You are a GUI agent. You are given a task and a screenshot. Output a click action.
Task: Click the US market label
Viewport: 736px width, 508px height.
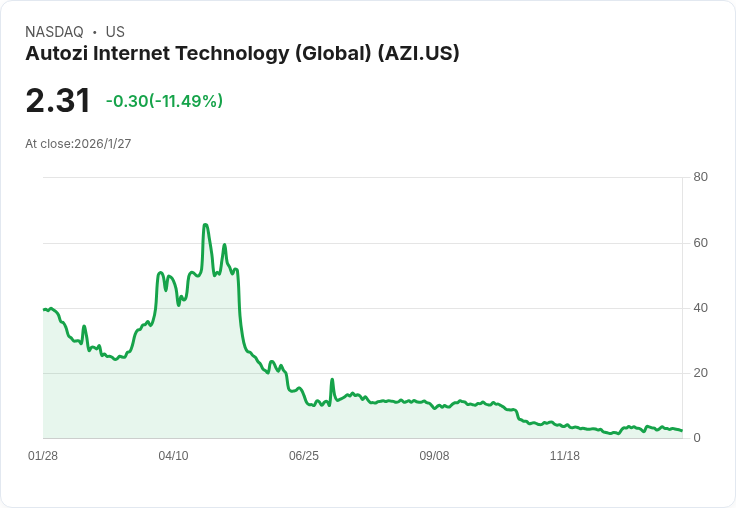[115, 32]
